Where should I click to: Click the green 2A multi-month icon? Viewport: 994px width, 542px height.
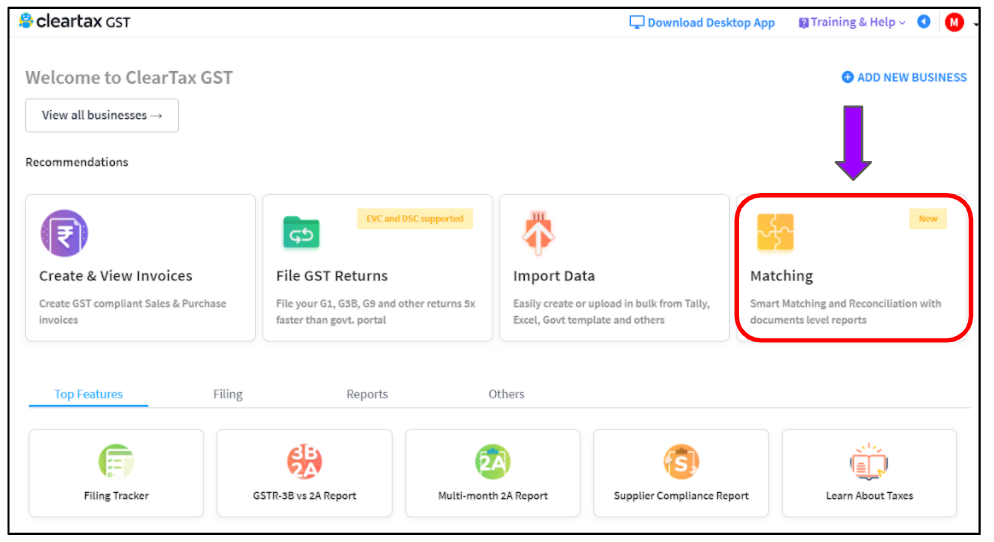point(493,461)
